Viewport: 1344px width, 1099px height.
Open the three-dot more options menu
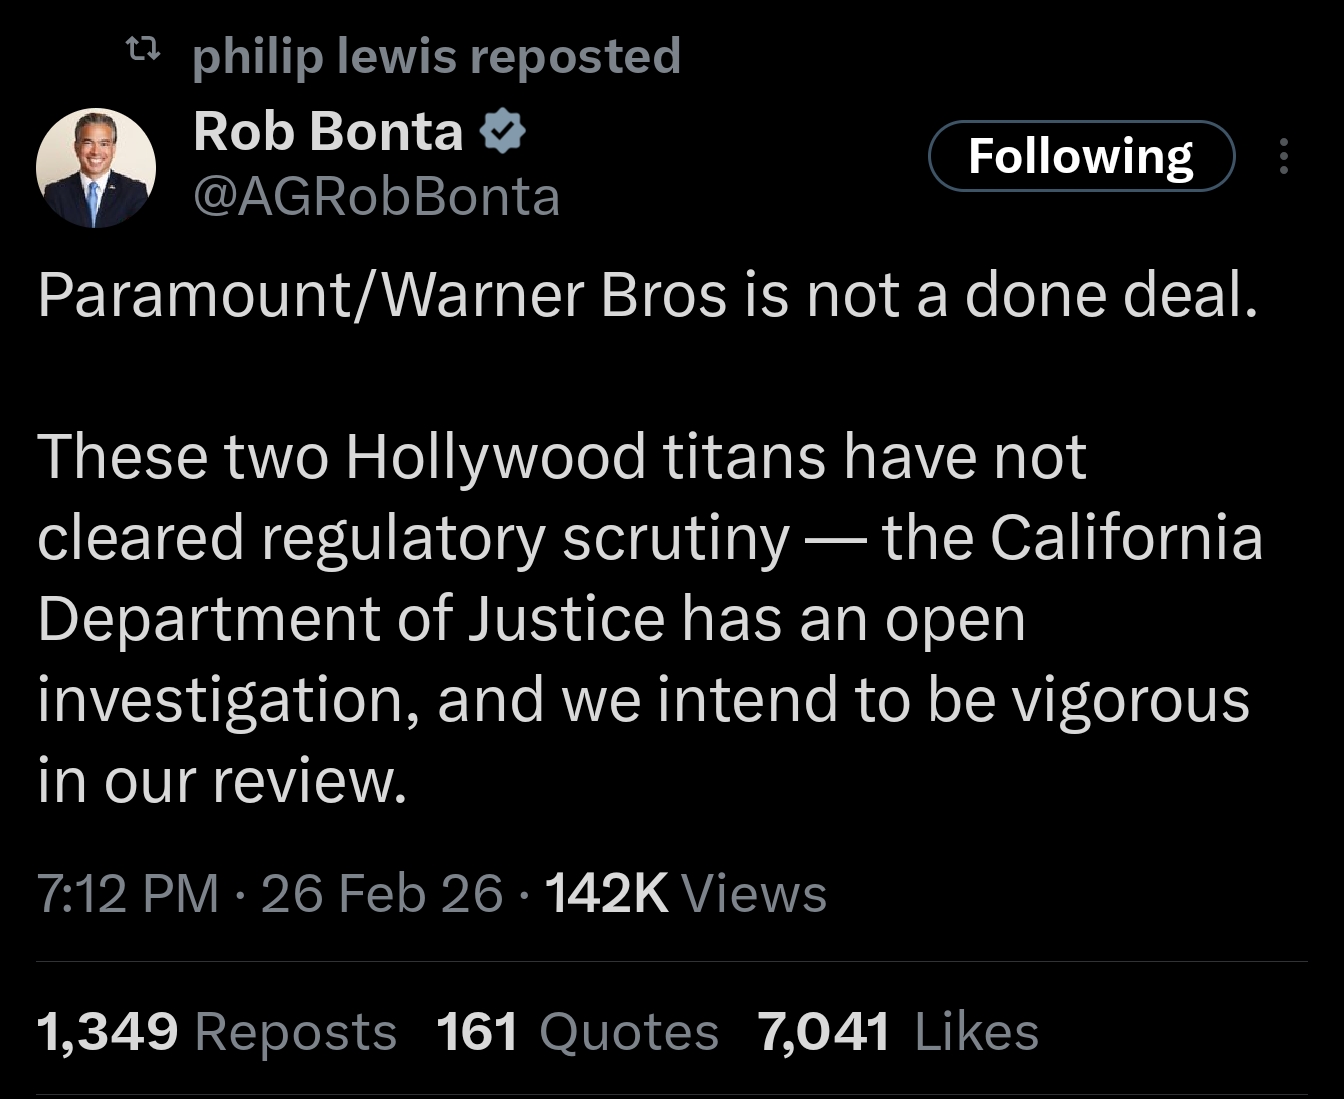[x=1284, y=157]
